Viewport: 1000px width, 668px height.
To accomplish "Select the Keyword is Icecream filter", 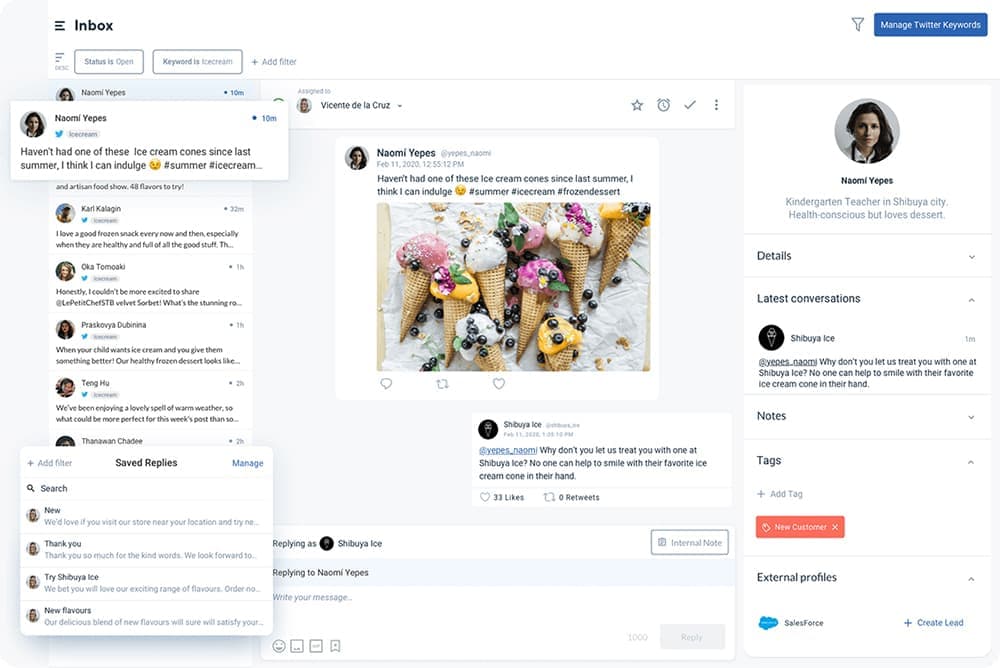I will (197, 62).
